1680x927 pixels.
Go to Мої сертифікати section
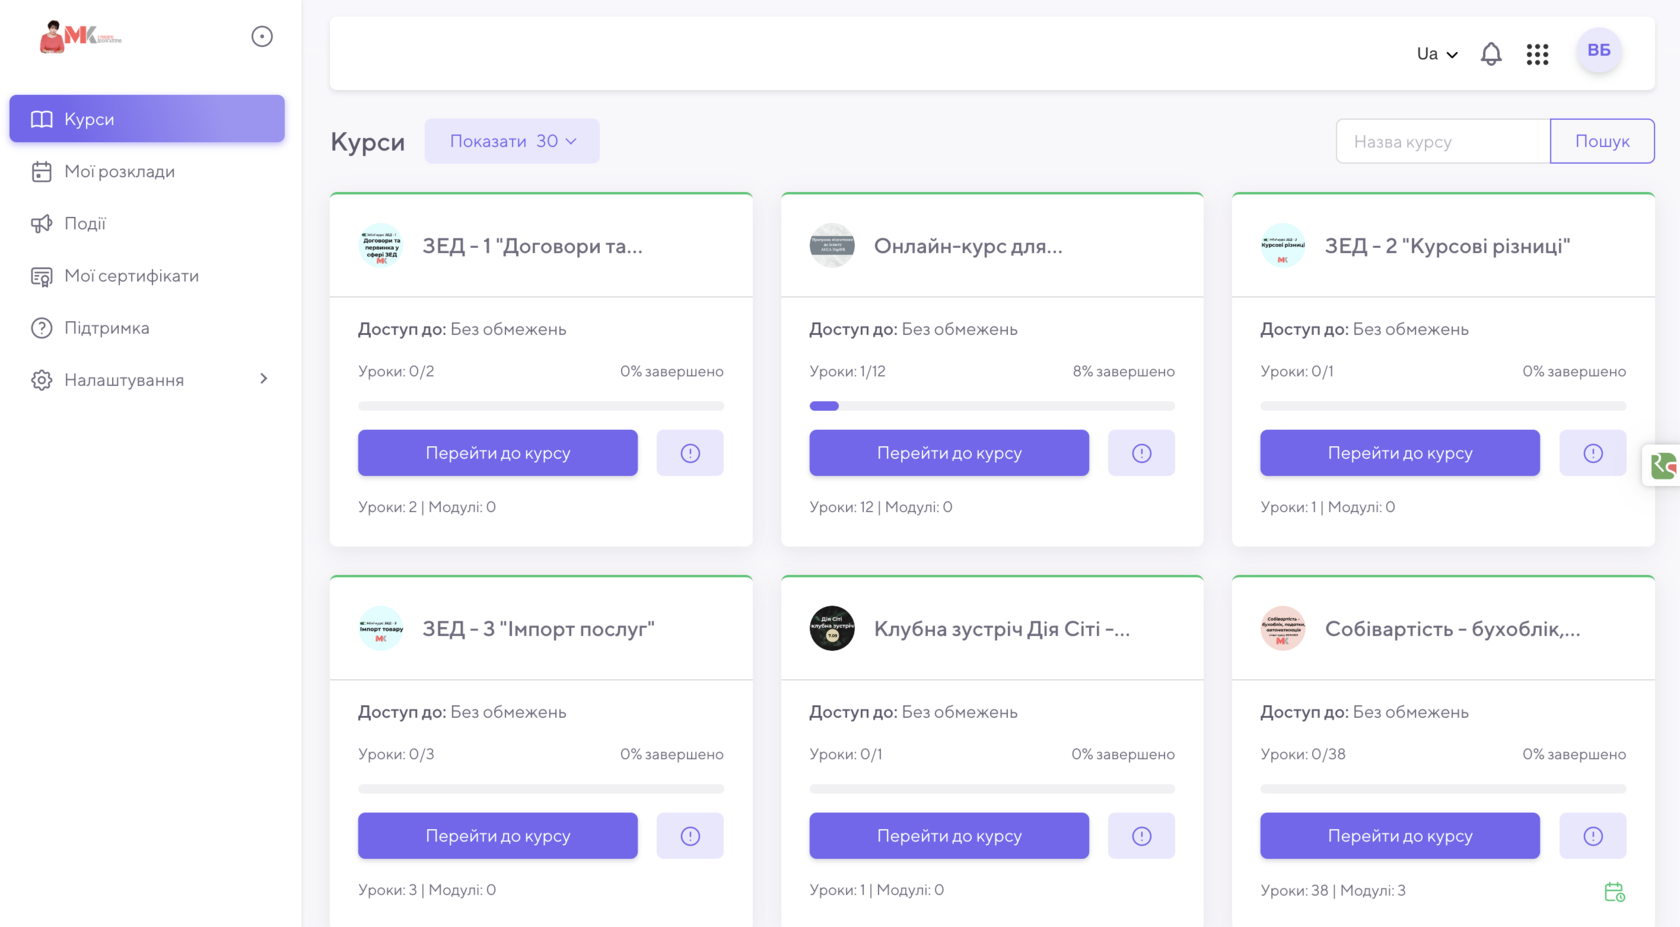131,276
